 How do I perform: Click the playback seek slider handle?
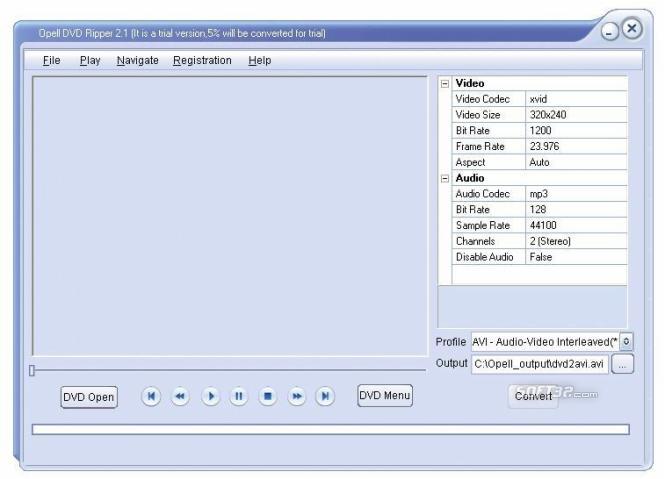click(x=32, y=371)
